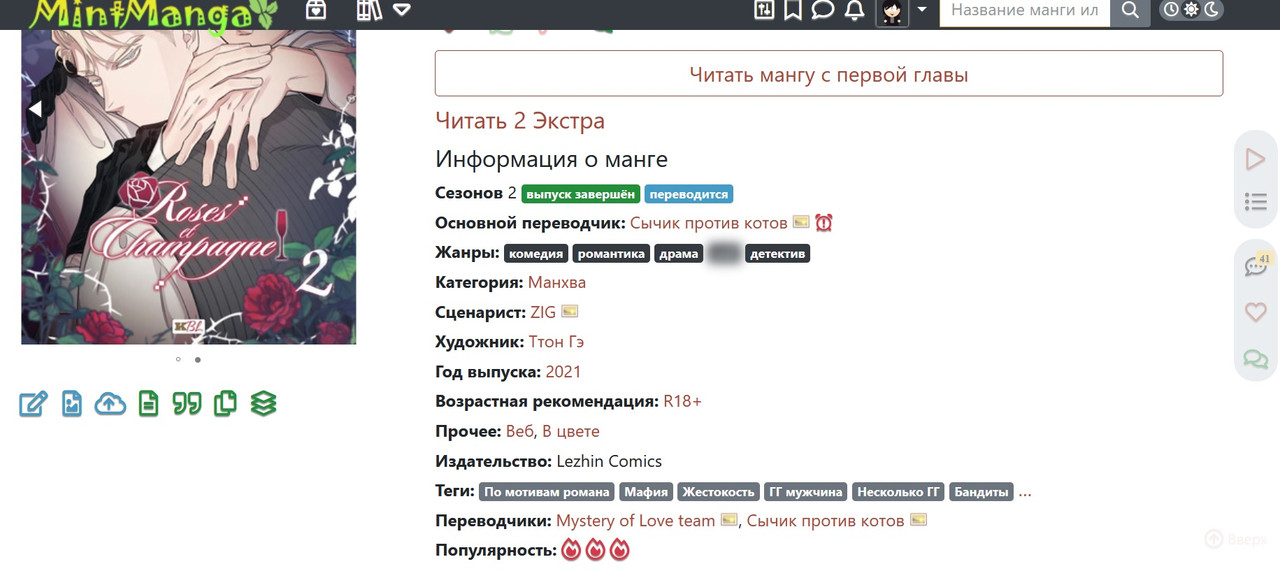This screenshot has height=573, width=1280.
Task: Open the green discussion bubbles icon in sidebar
Action: [x=1255, y=358]
